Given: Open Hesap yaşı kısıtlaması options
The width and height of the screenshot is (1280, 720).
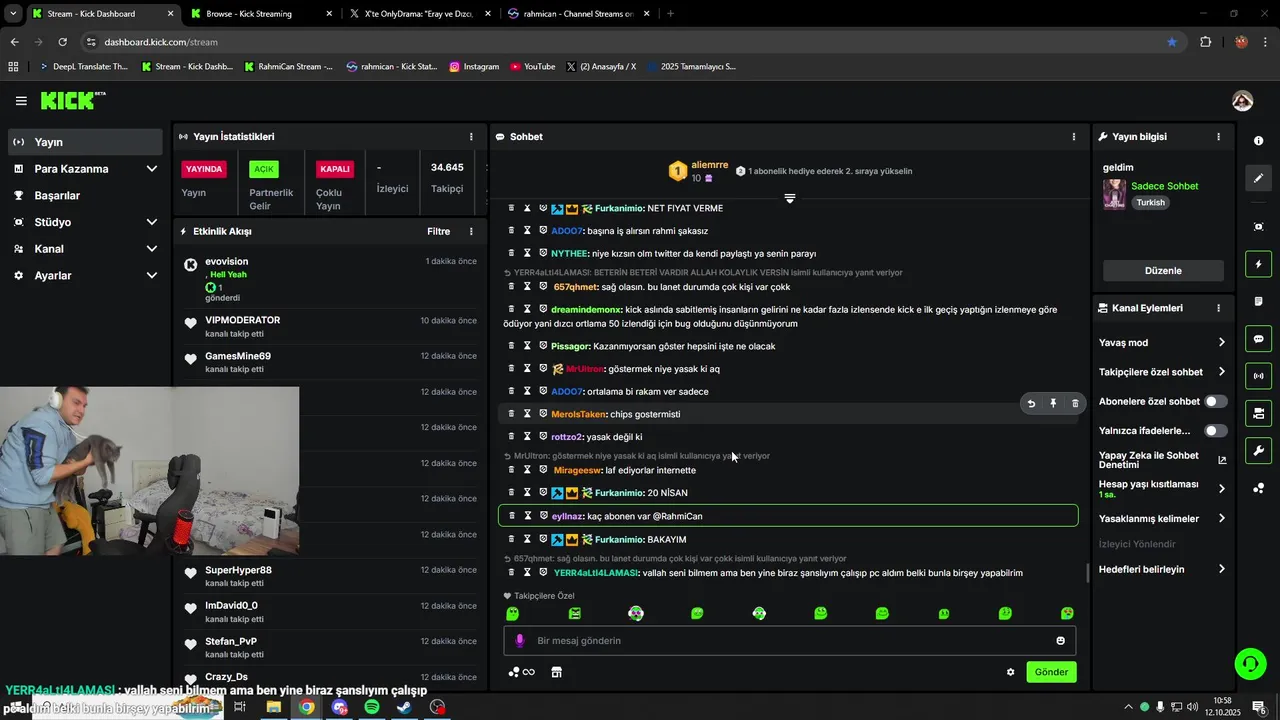Looking at the screenshot, I should tap(1162, 488).
